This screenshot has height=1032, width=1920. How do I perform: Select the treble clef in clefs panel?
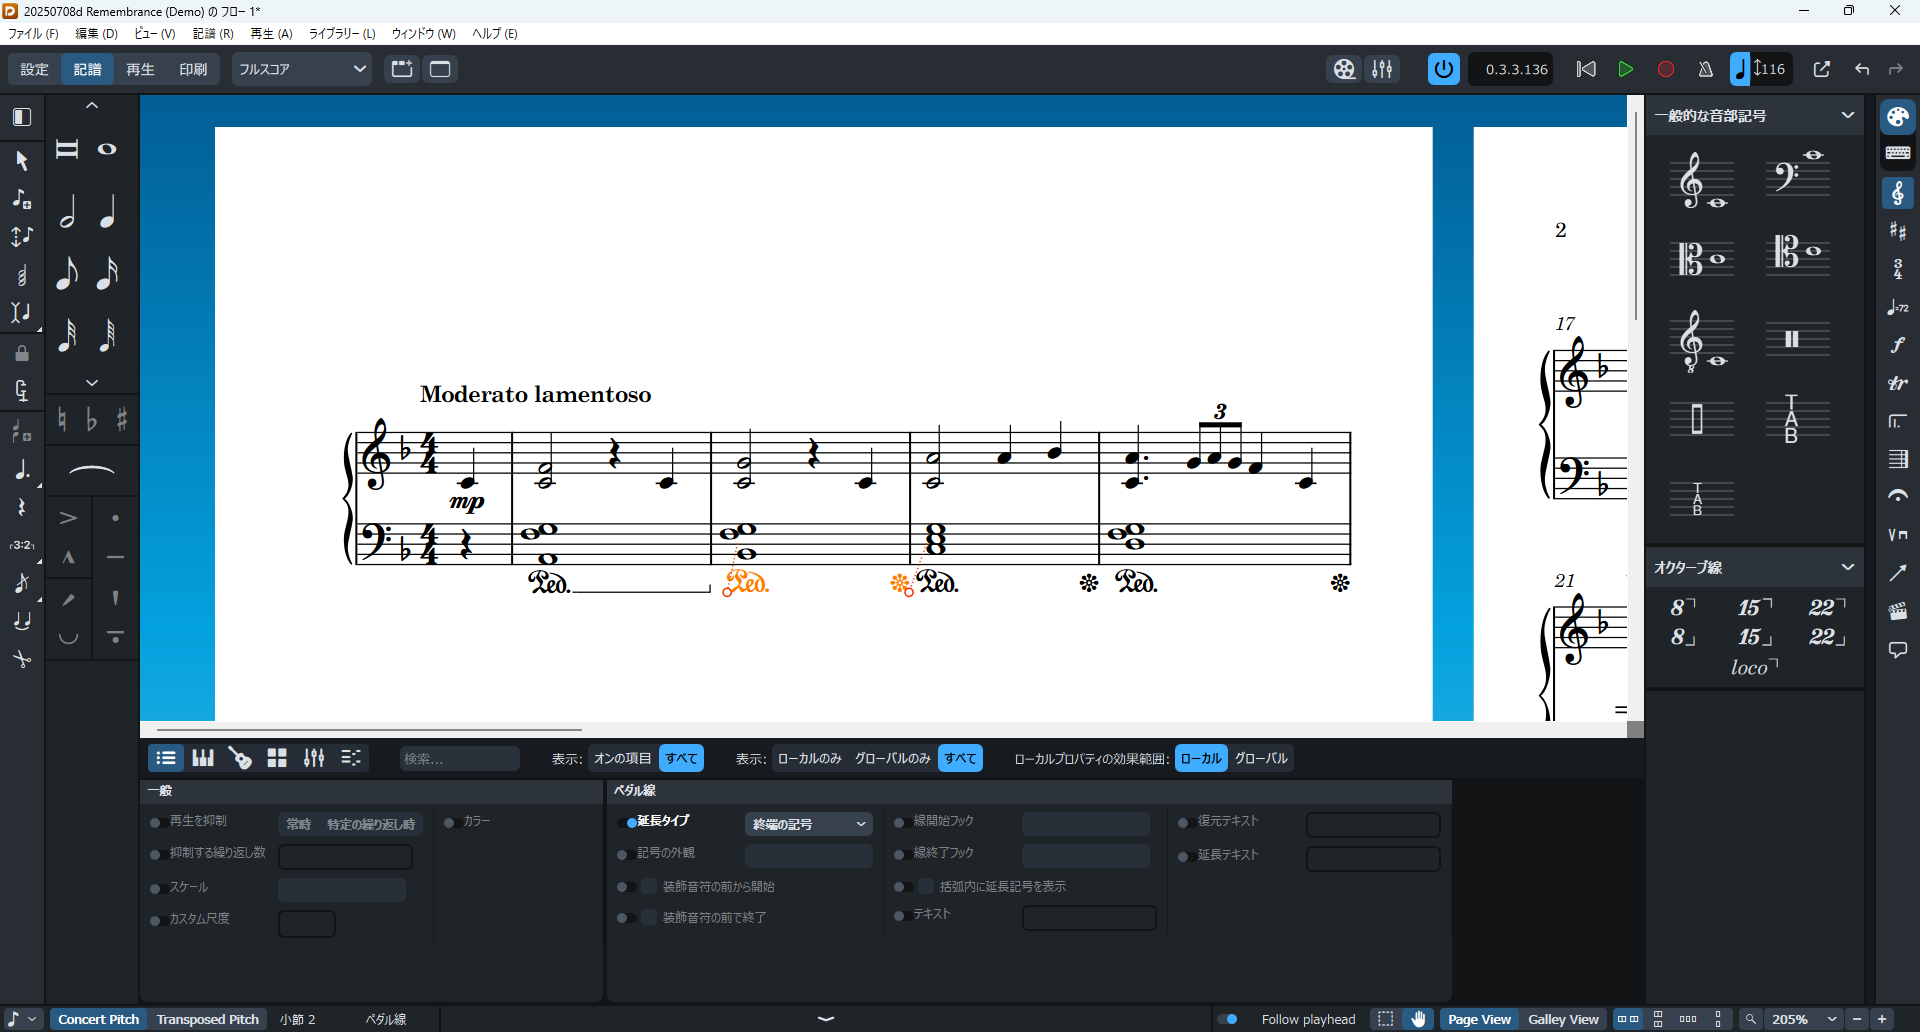(x=1701, y=180)
